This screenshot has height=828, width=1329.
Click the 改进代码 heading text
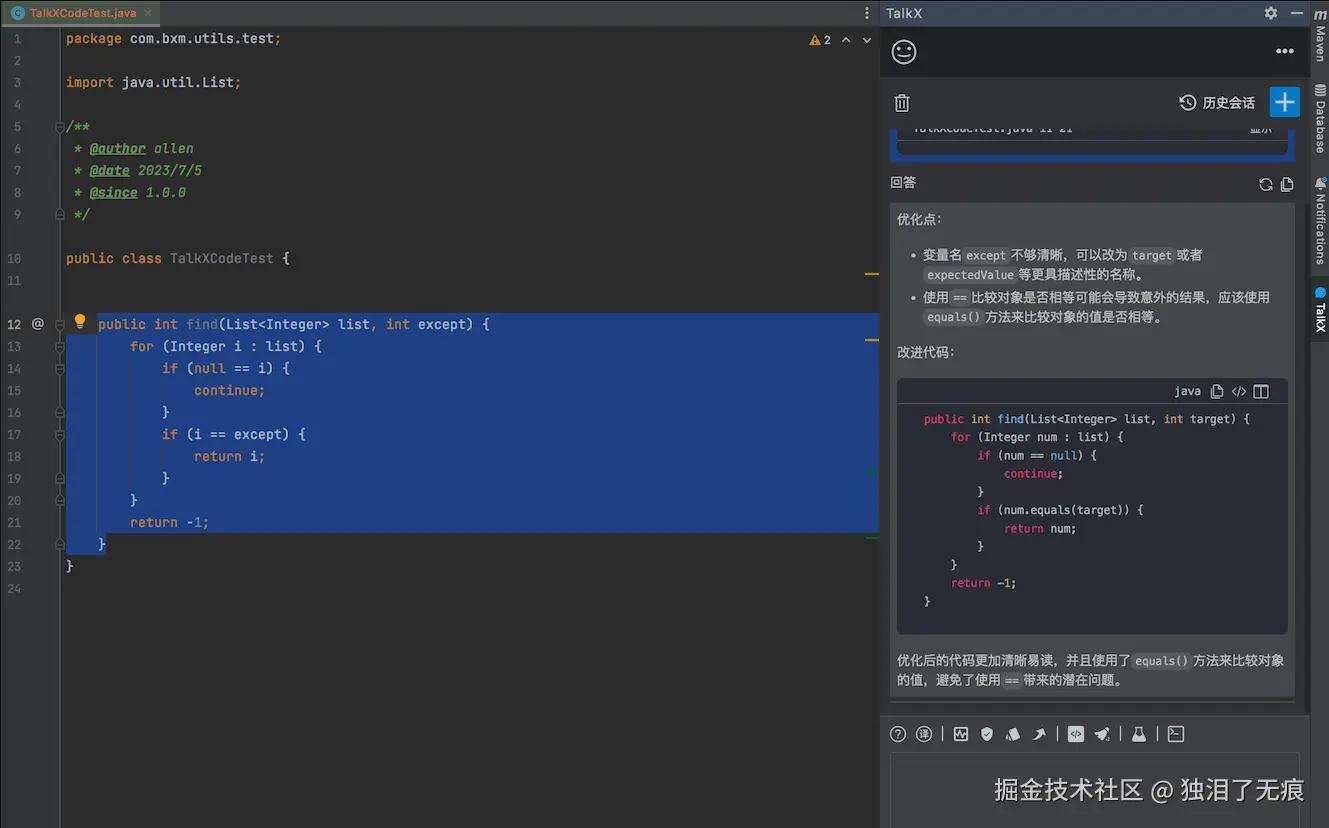tap(926, 352)
